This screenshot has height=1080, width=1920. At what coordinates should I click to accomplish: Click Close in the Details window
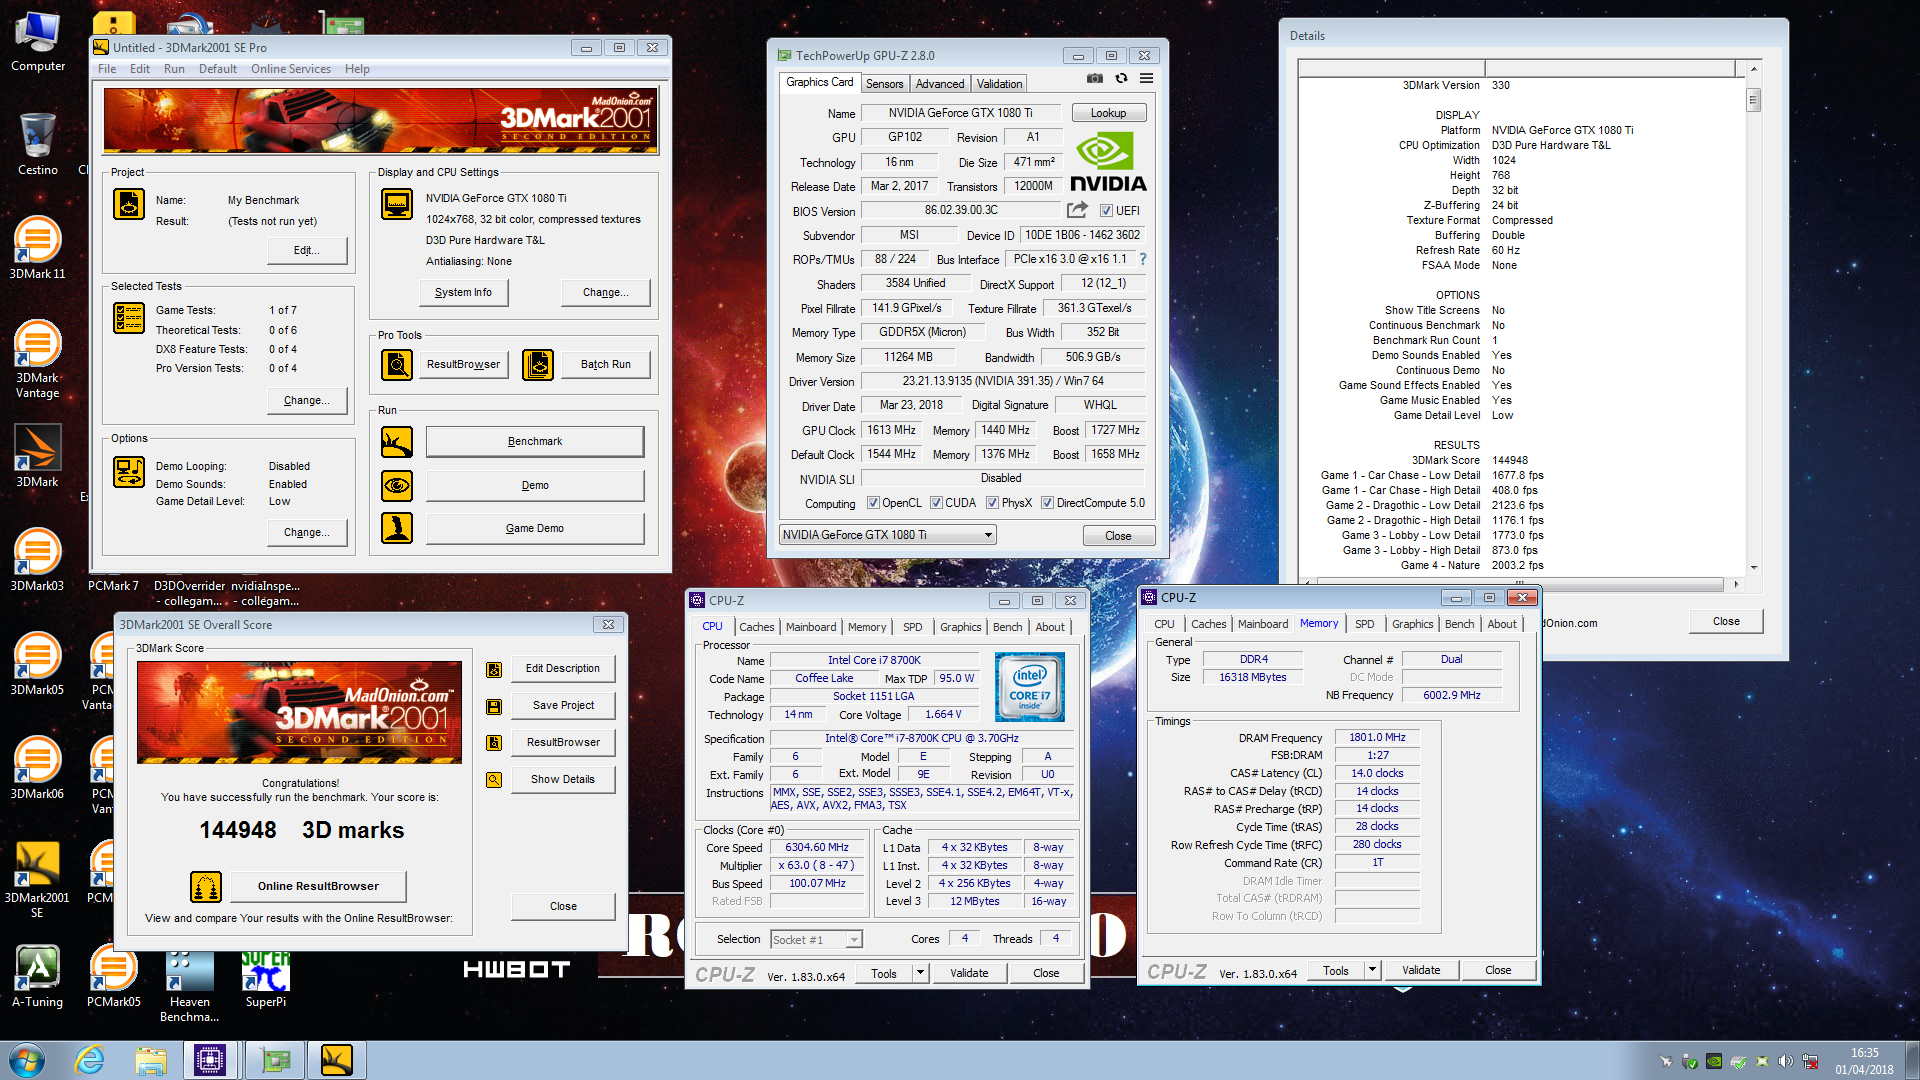pyautogui.click(x=1726, y=621)
